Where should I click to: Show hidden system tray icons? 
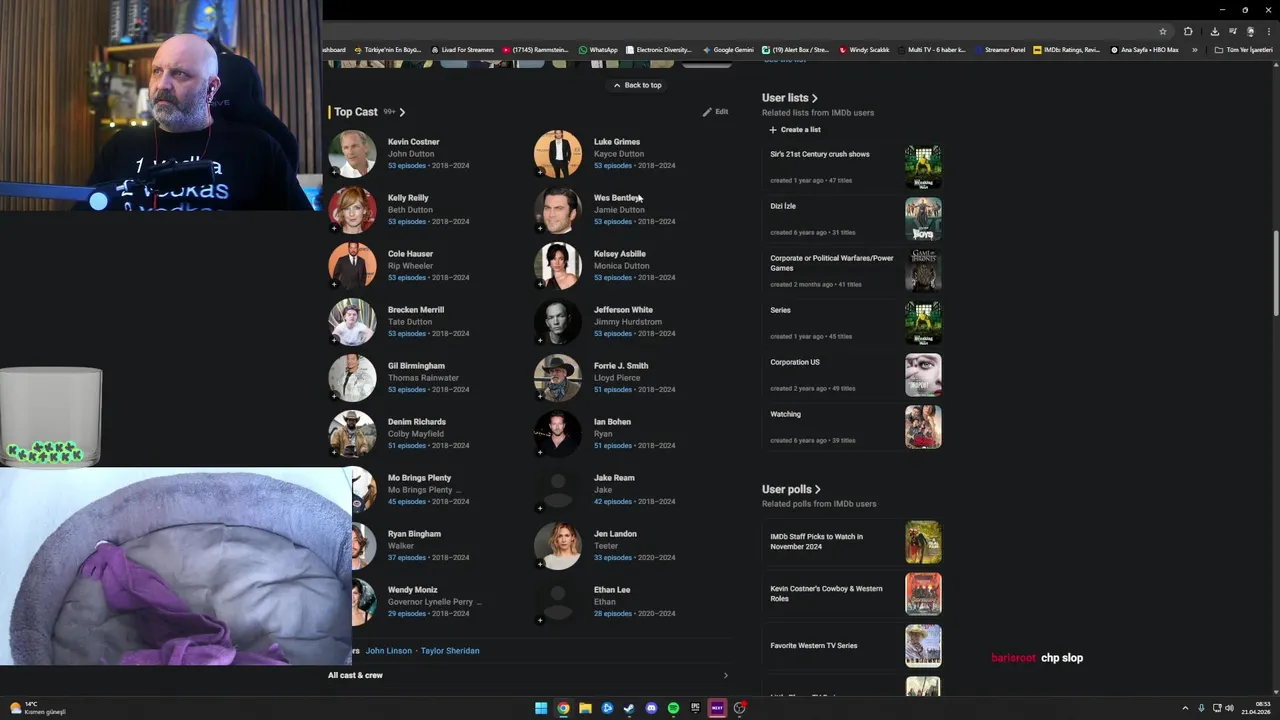(x=1185, y=708)
